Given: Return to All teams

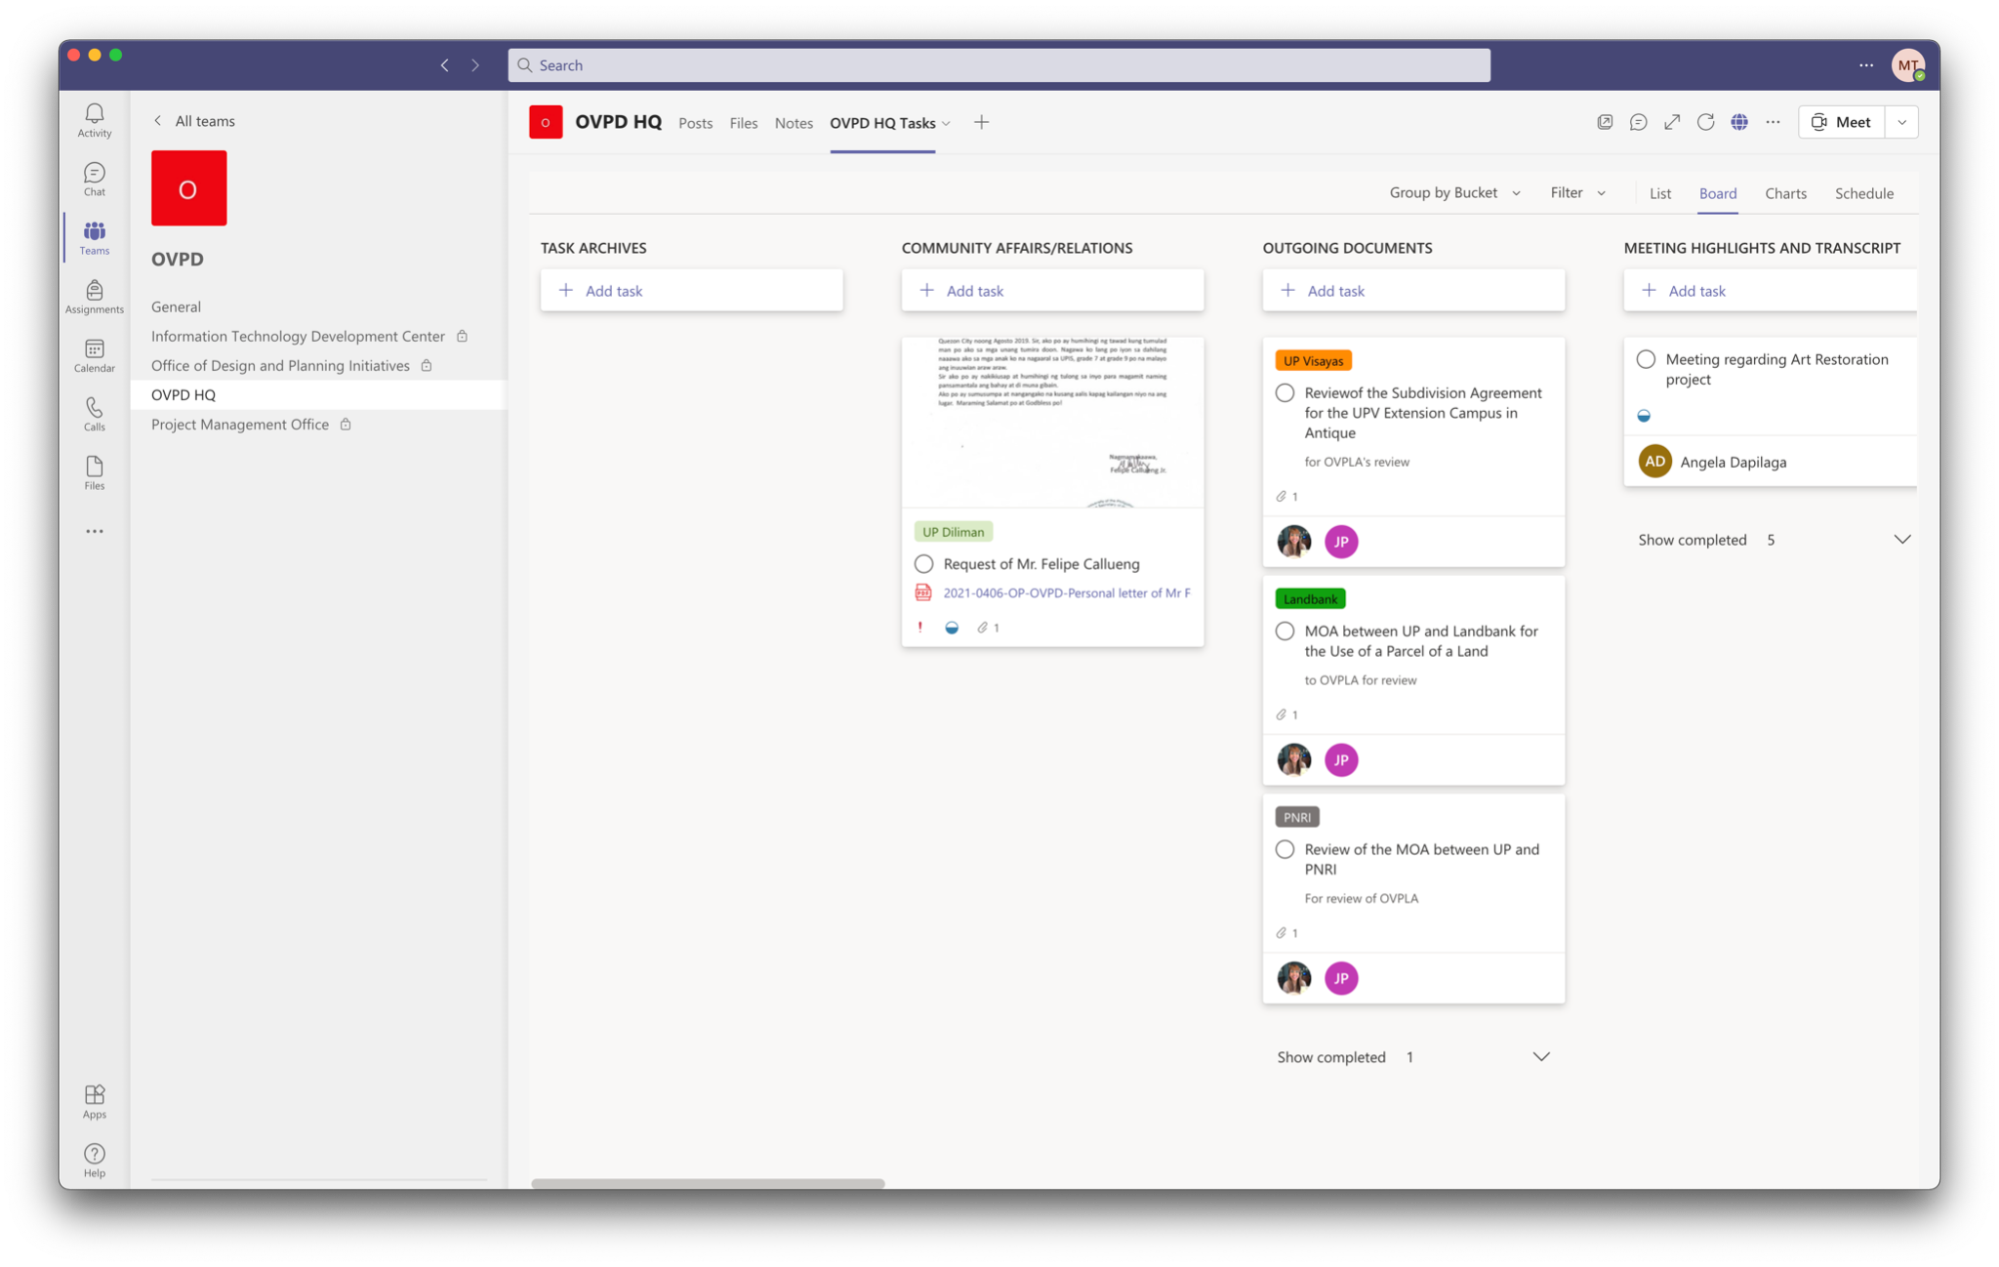Looking at the screenshot, I should pos(195,121).
